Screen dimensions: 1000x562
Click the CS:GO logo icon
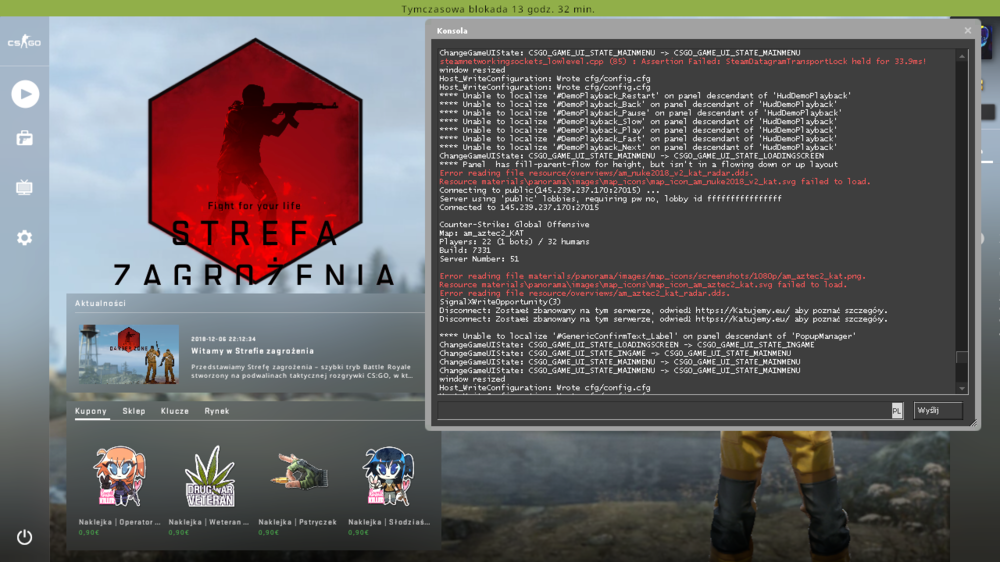pyautogui.click(x=24, y=42)
